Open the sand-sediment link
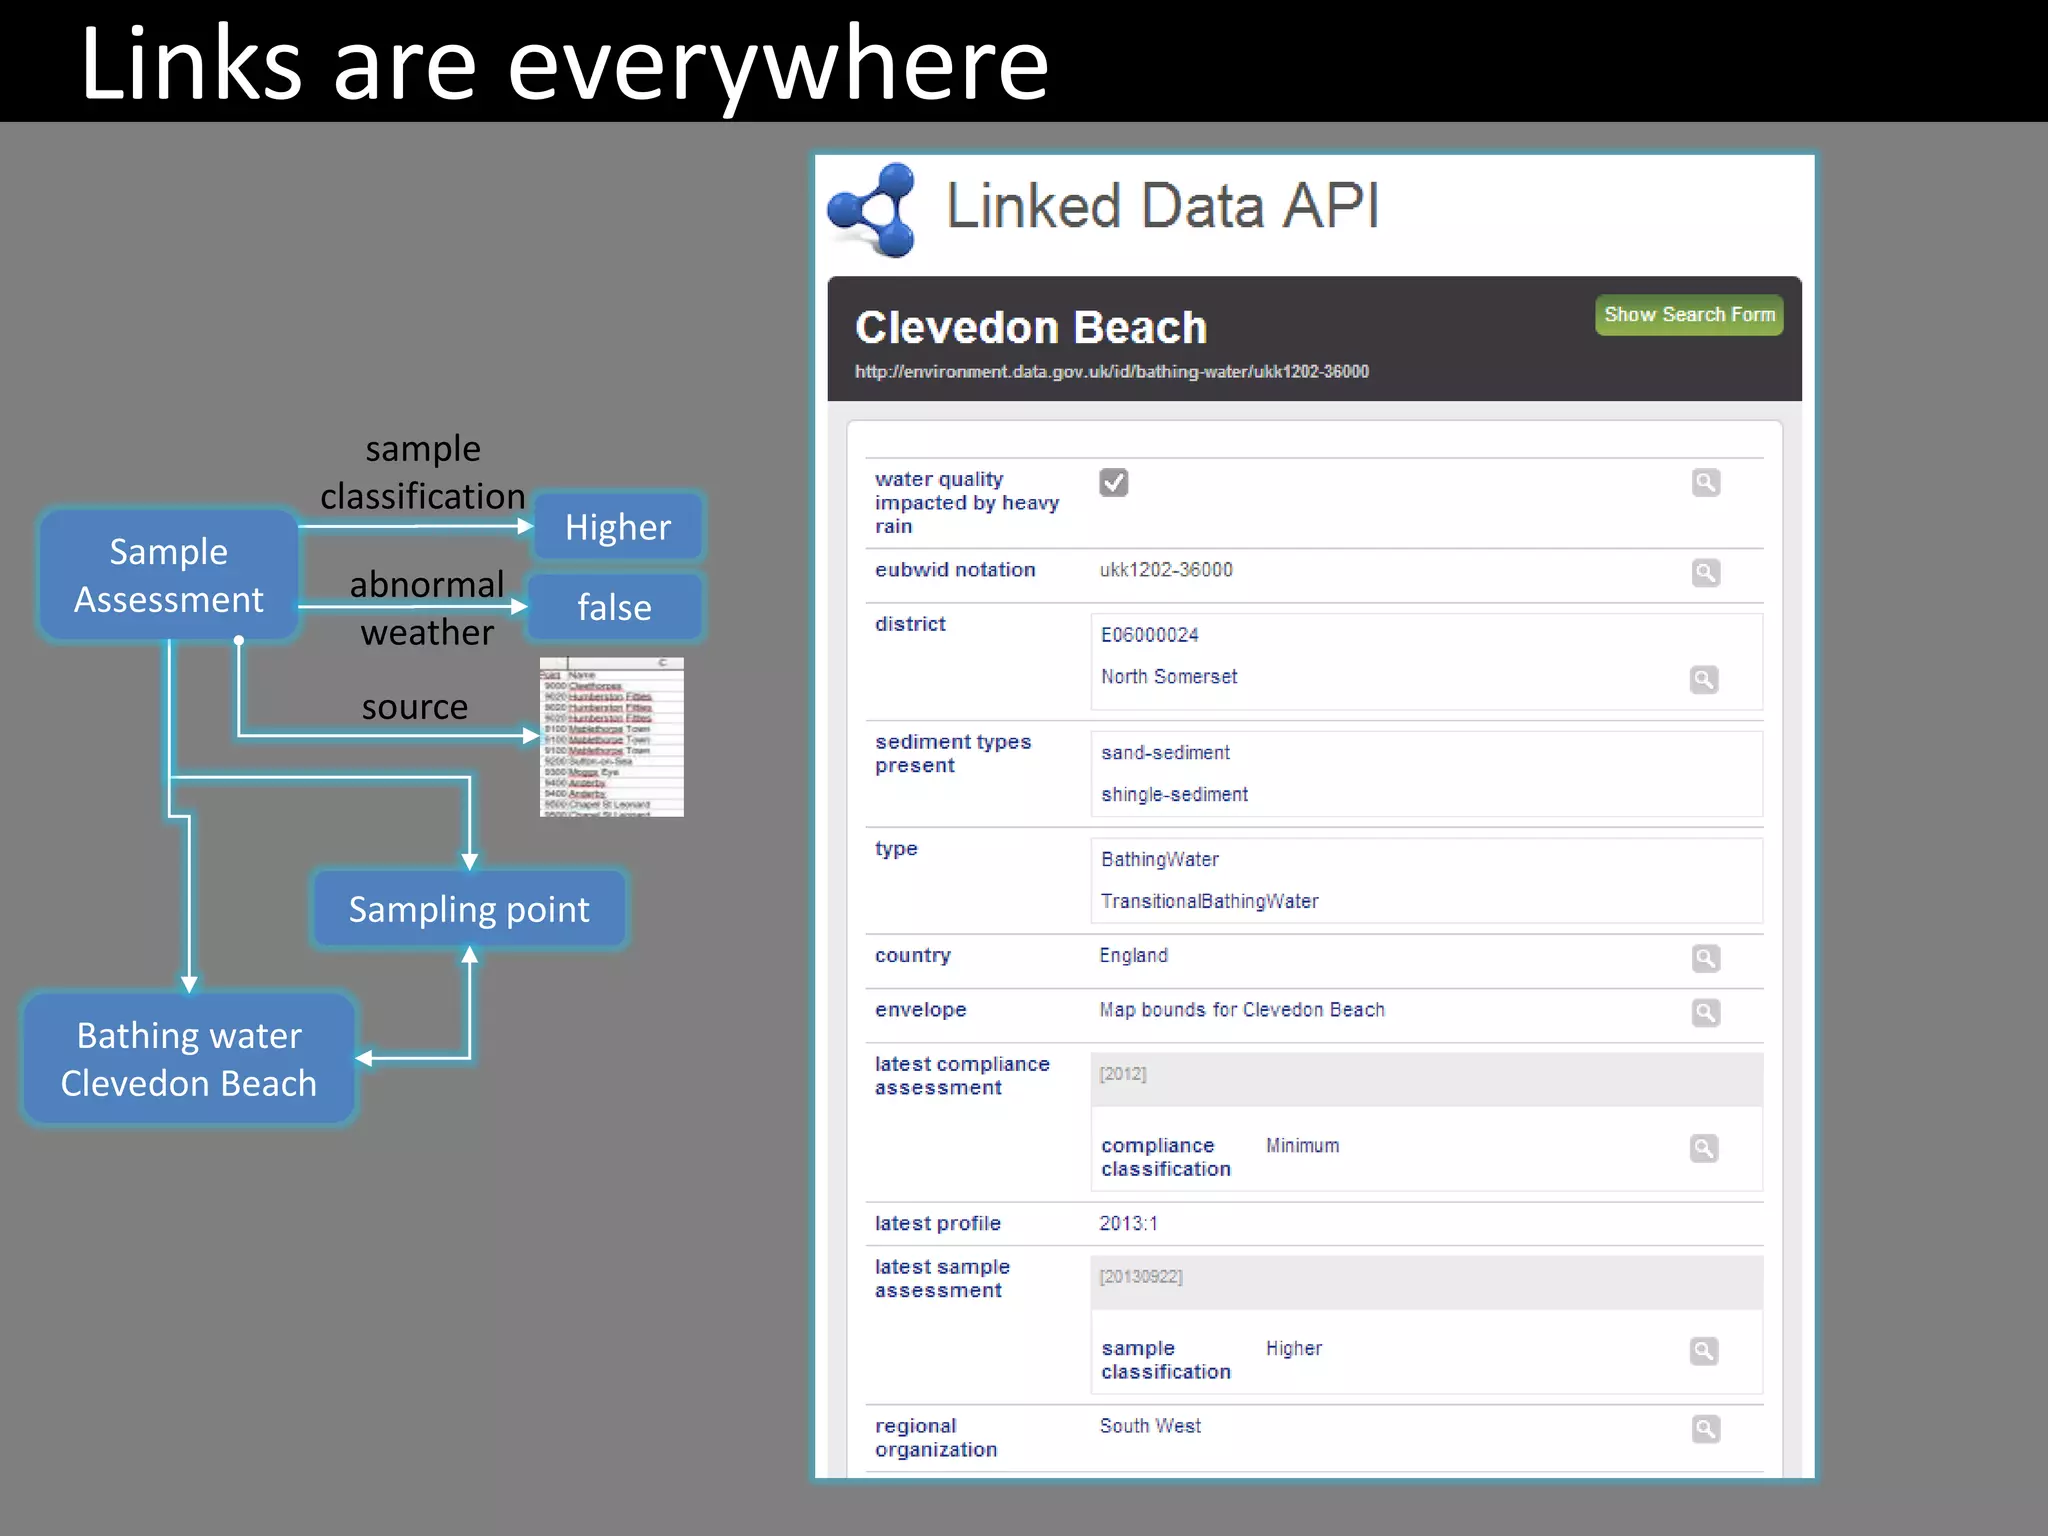This screenshot has width=2048, height=1536. 1165,753
